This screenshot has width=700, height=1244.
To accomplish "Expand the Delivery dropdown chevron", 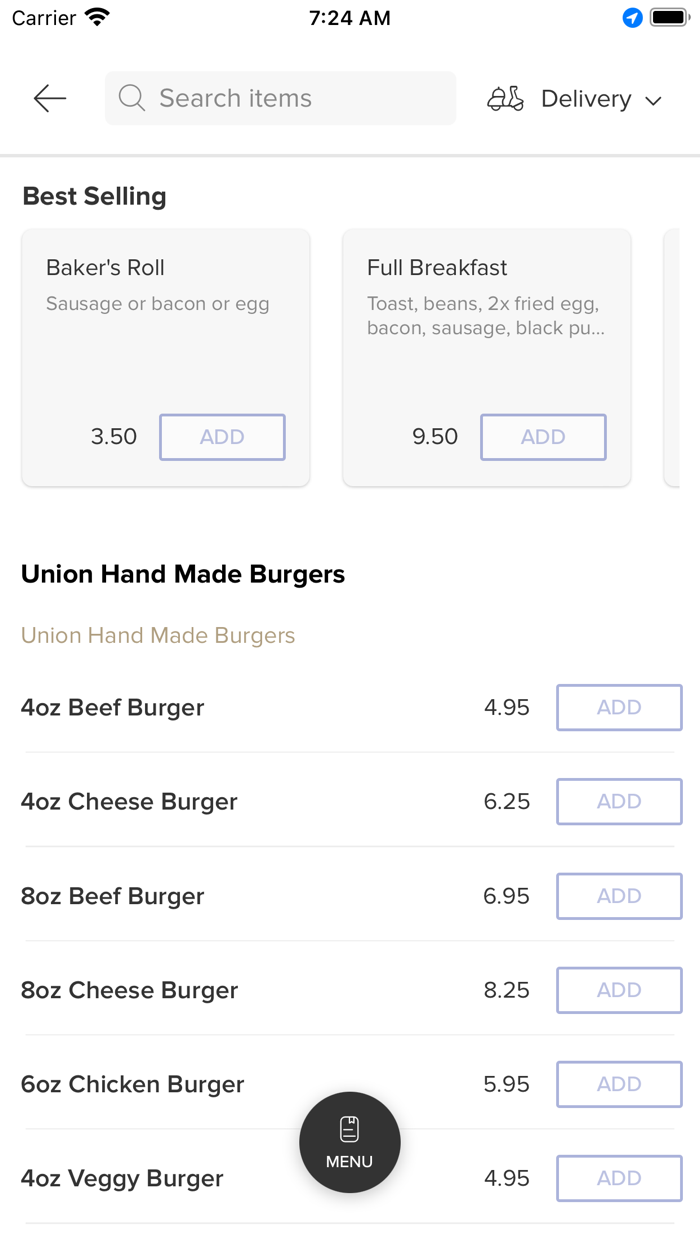I will click(654, 100).
